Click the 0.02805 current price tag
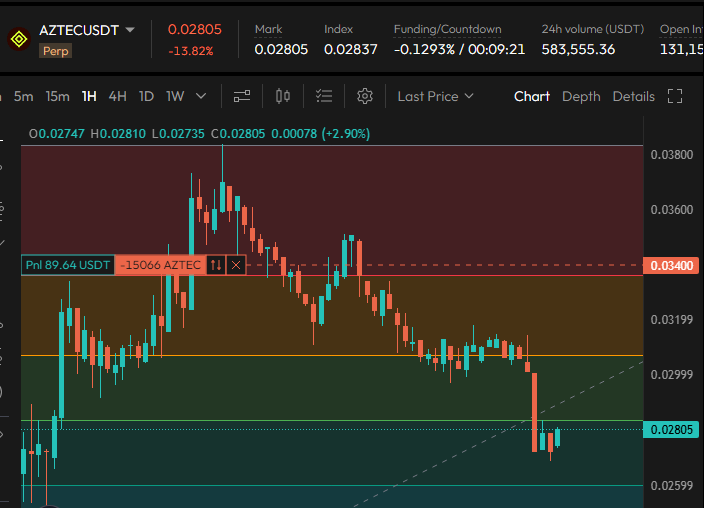The width and height of the screenshot is (704, 508). click(671, 430)
